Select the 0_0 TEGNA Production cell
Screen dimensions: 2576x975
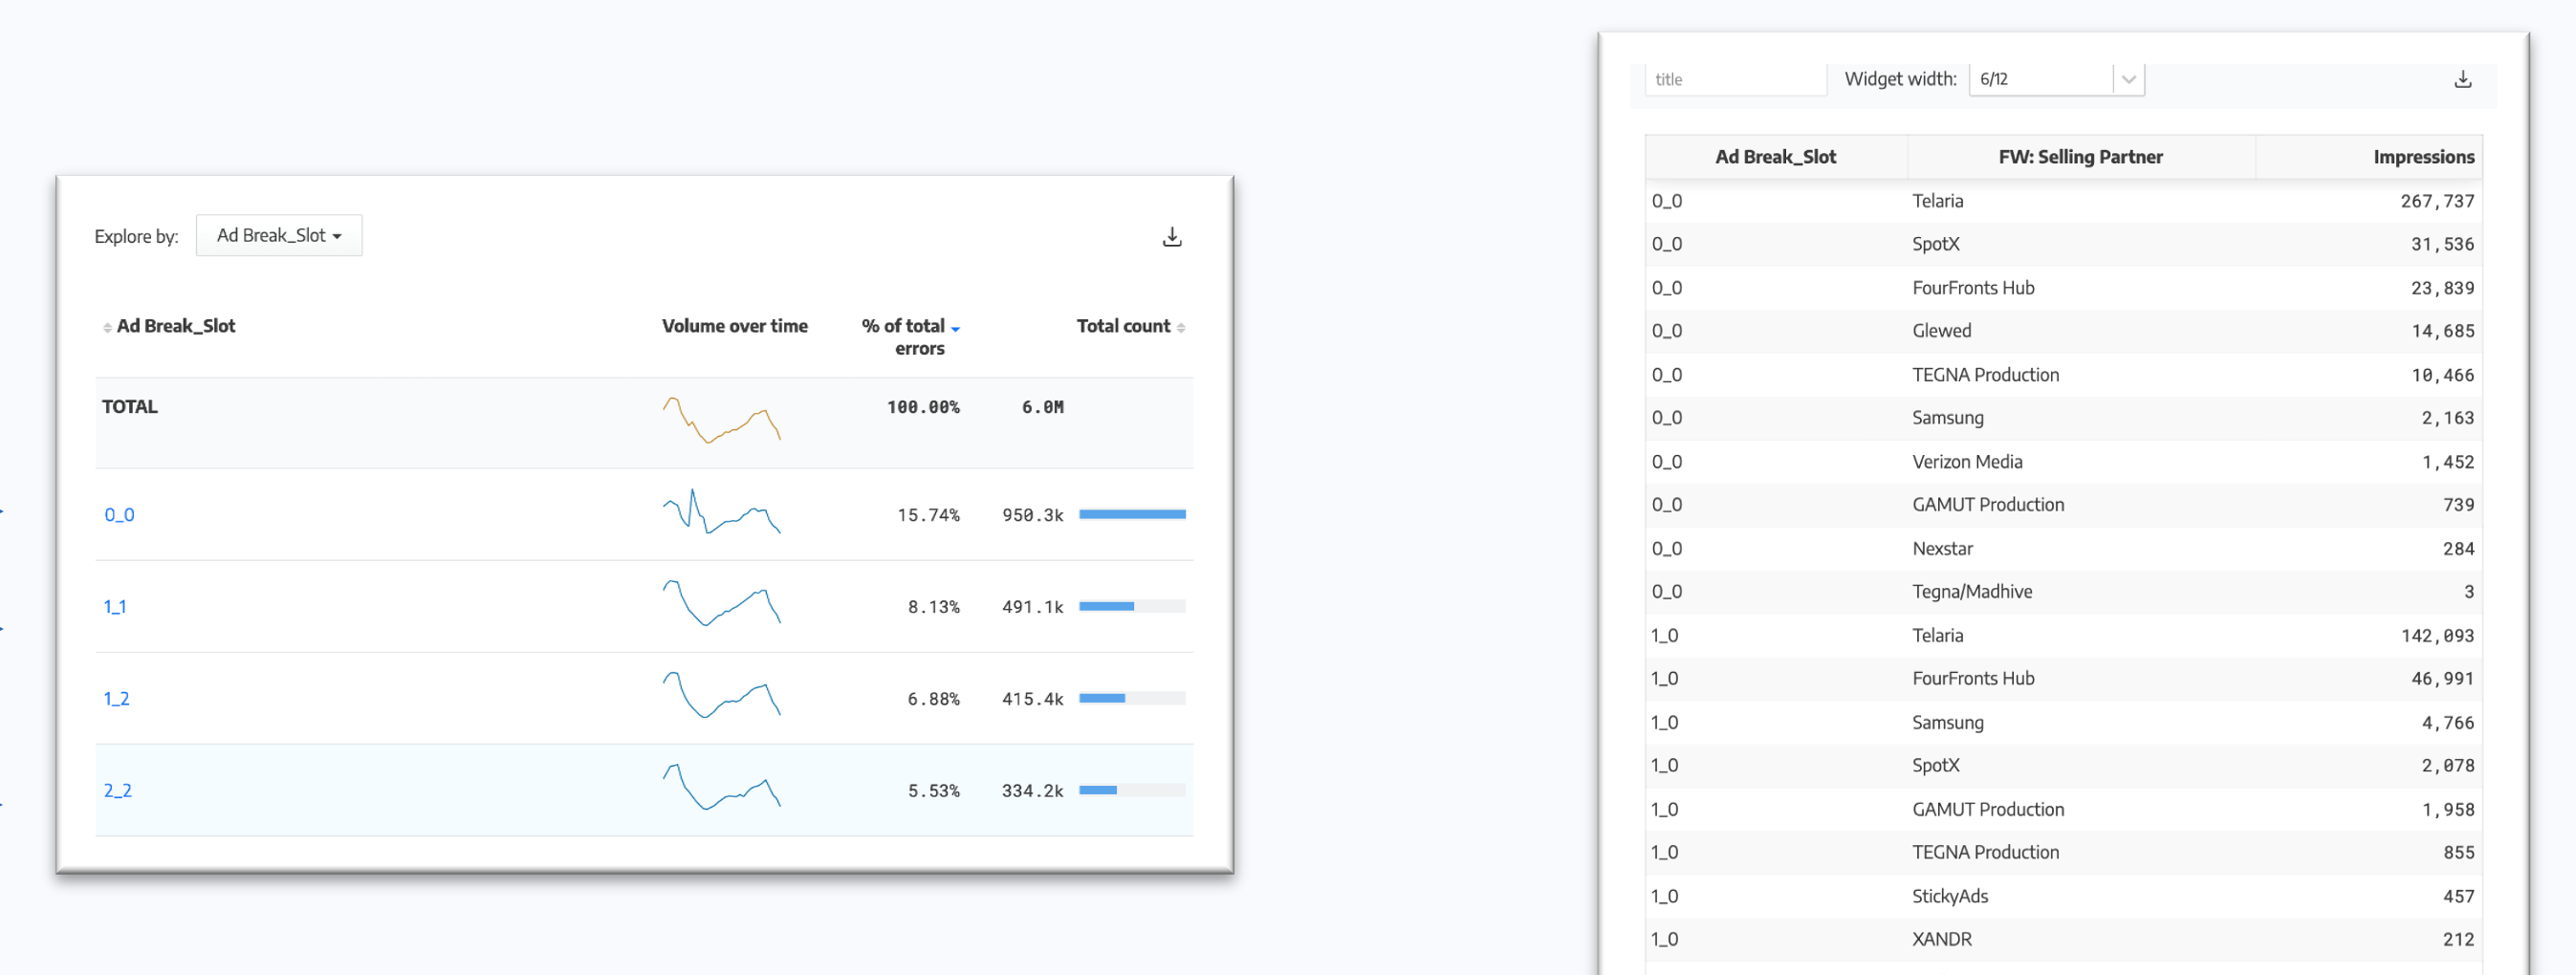pyautogui.click(x=1985, y=375)
